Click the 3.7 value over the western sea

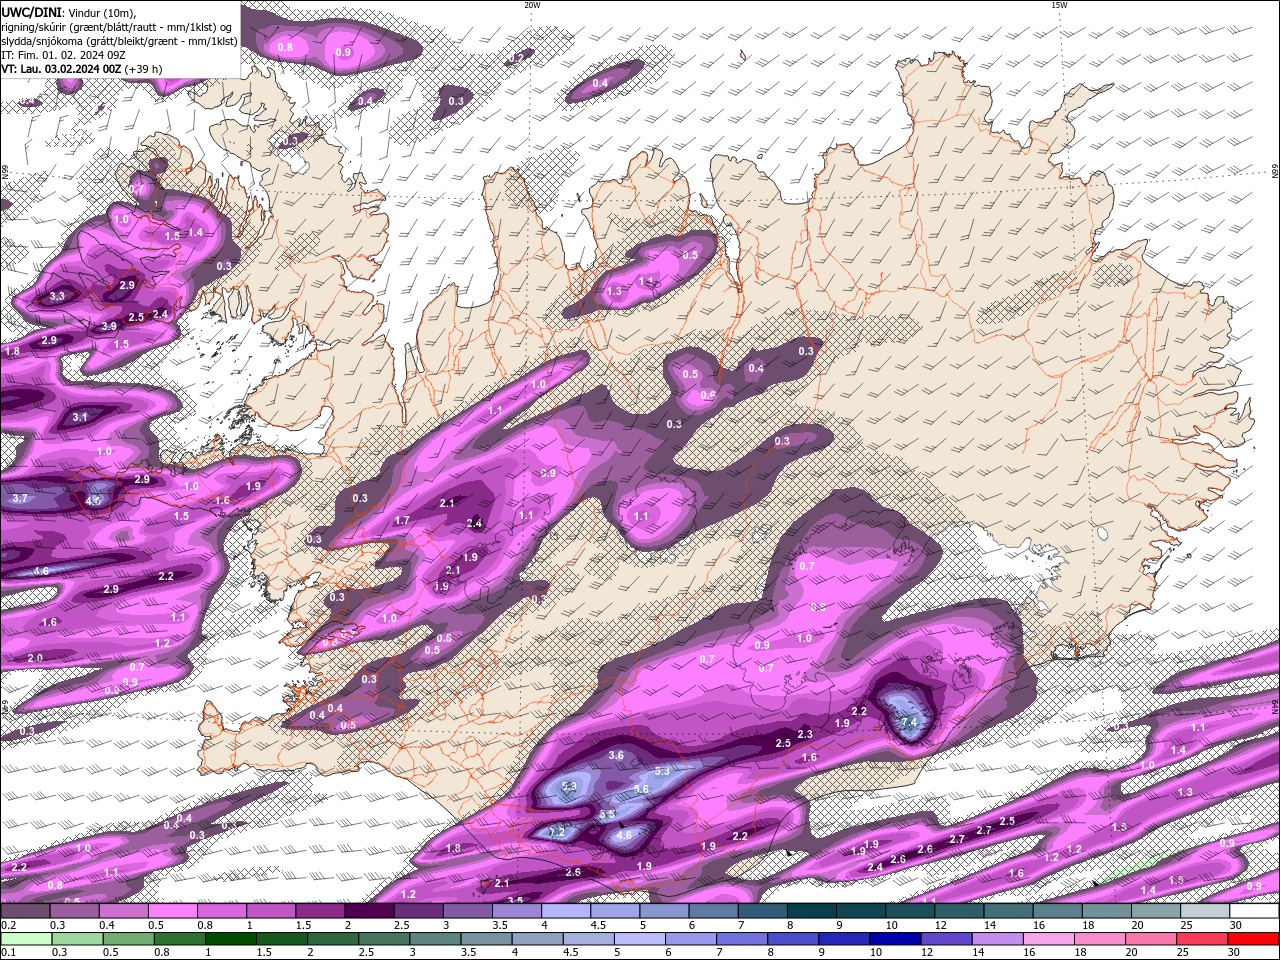[20, 498]
